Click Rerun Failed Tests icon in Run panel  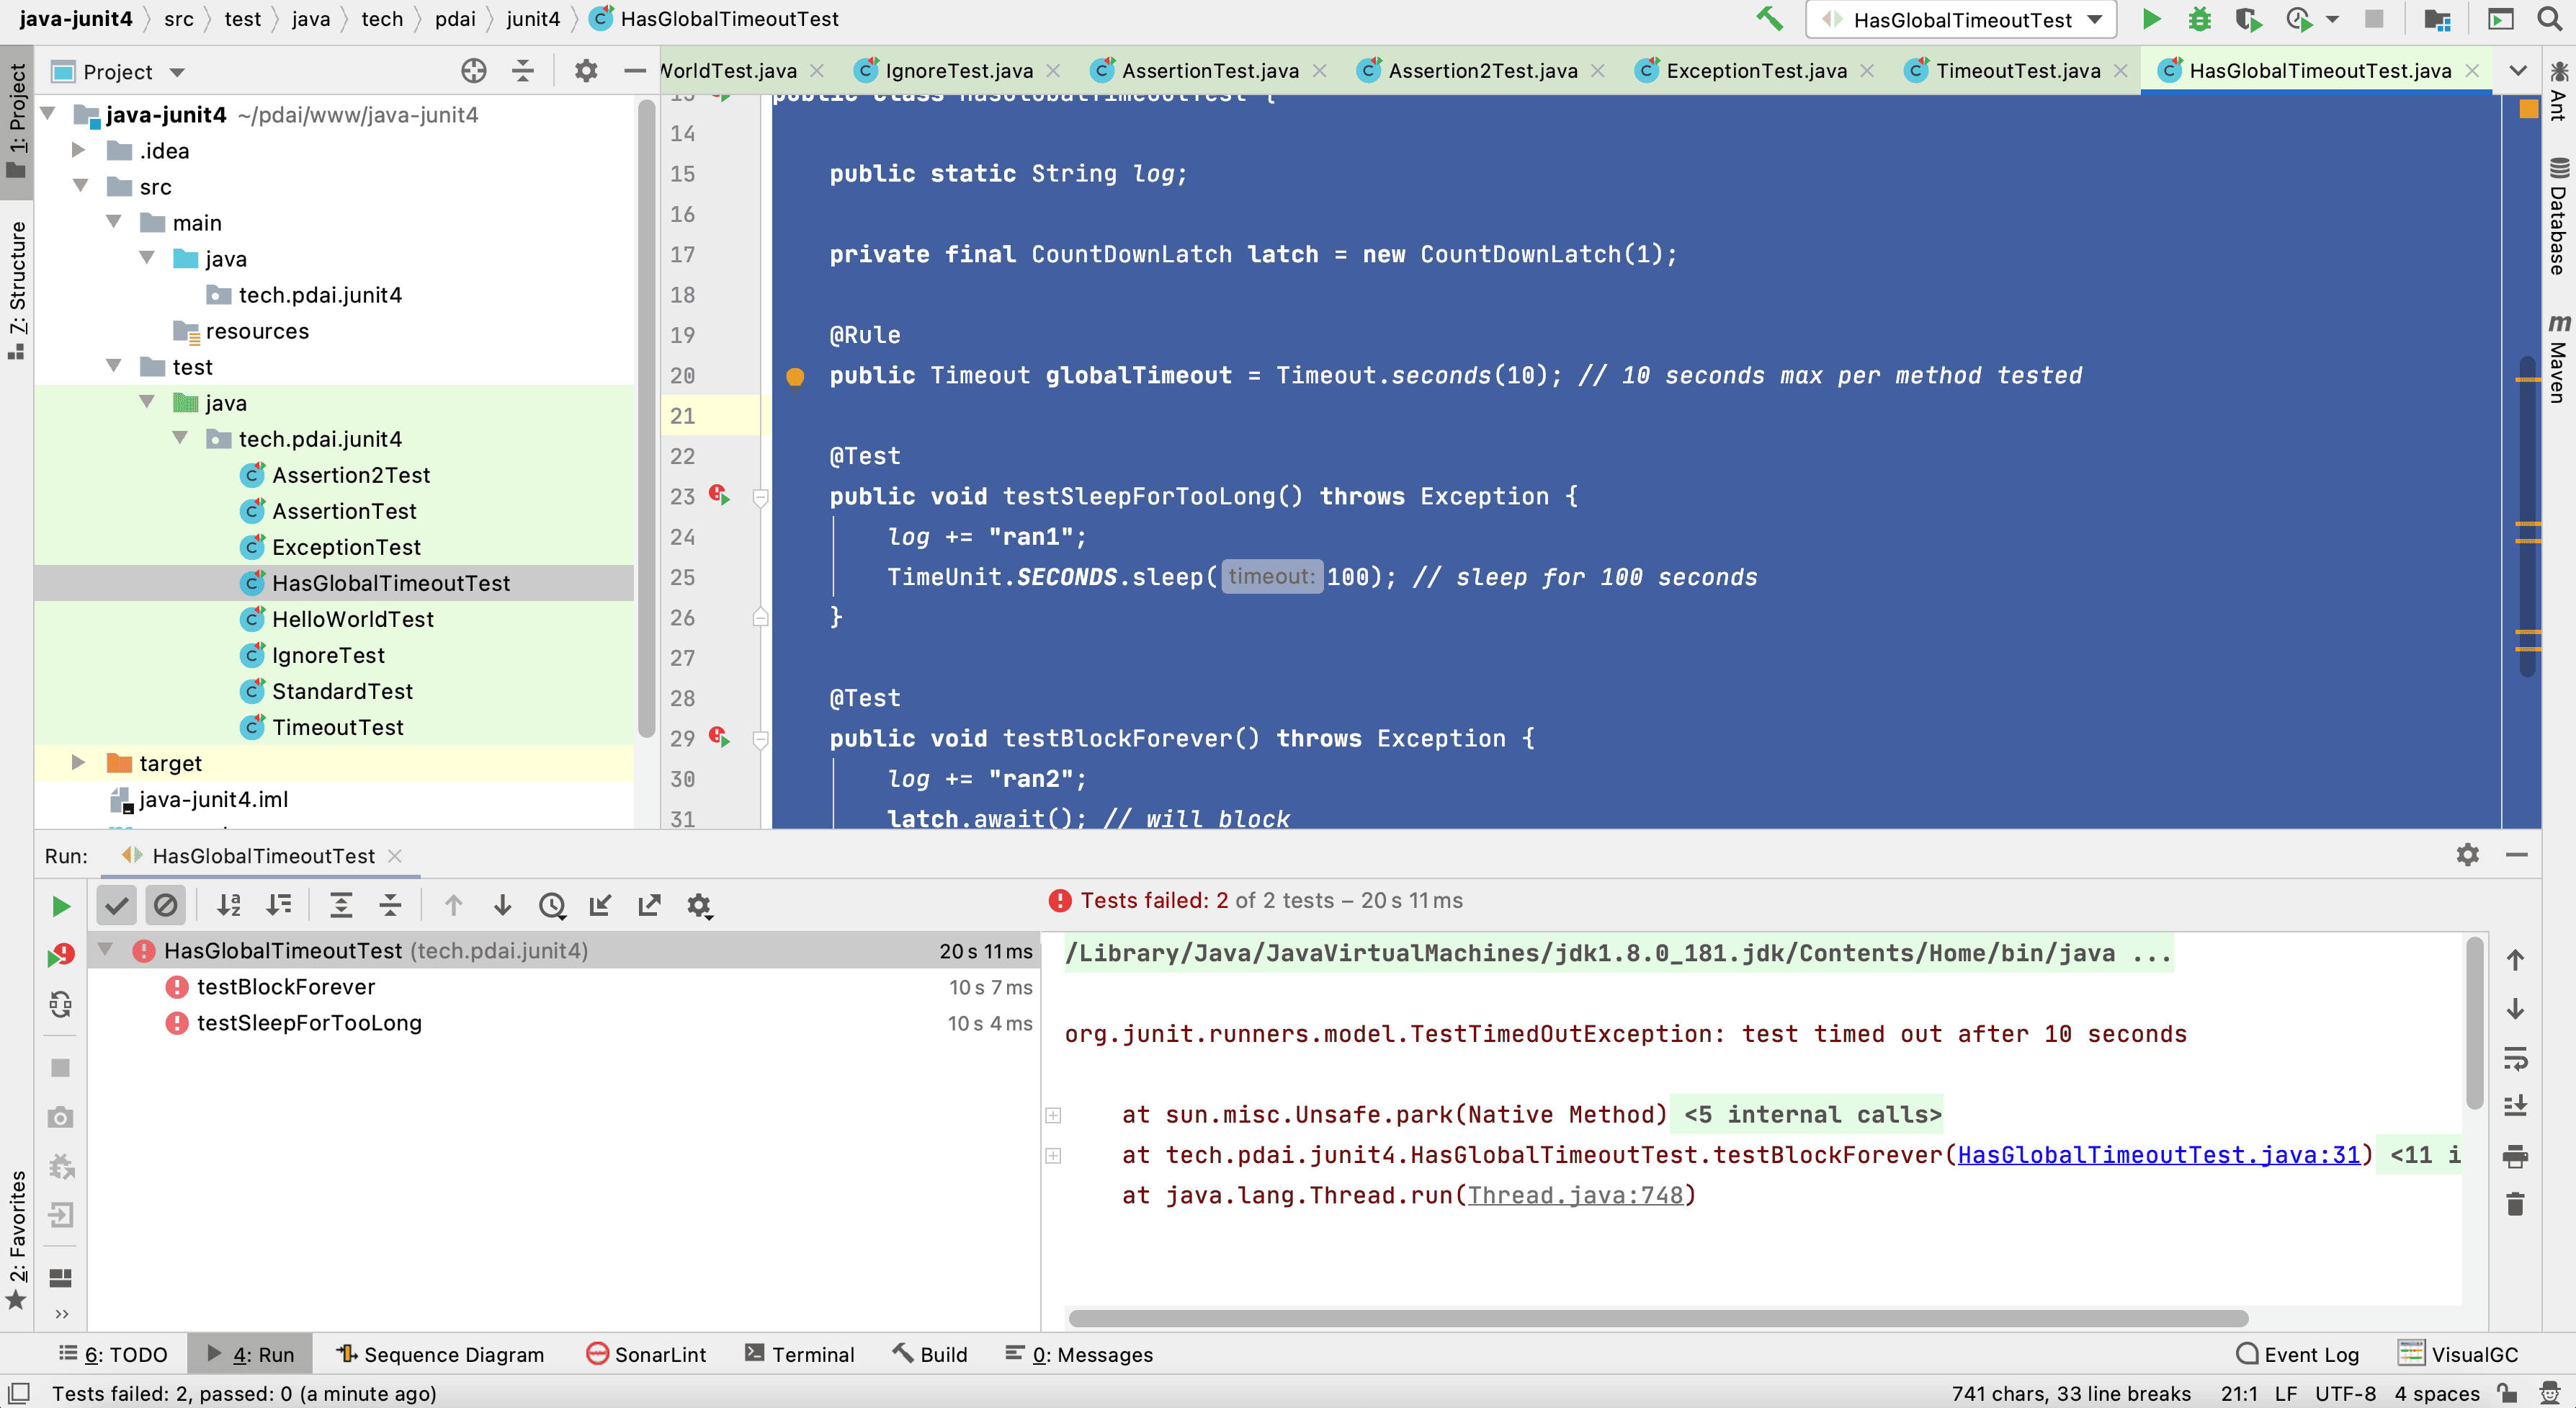[x=60, y=956]
